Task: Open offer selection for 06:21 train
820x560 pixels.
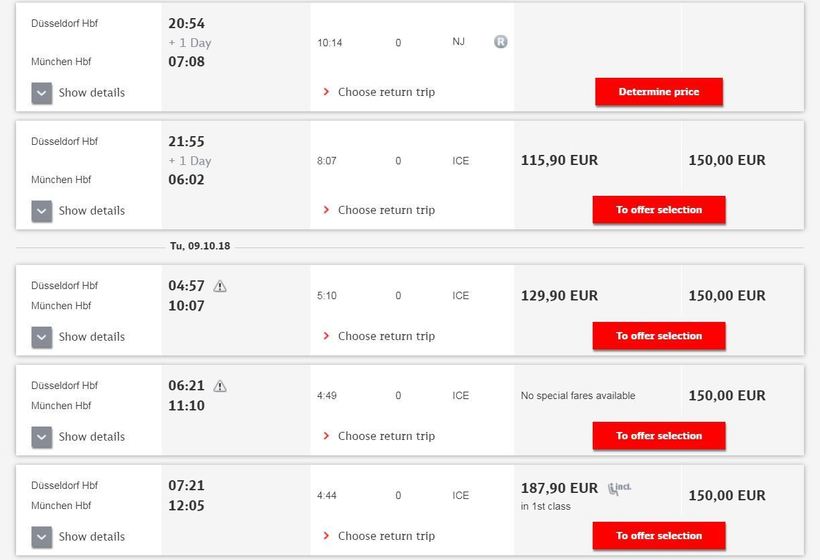Action: [658, 436]
